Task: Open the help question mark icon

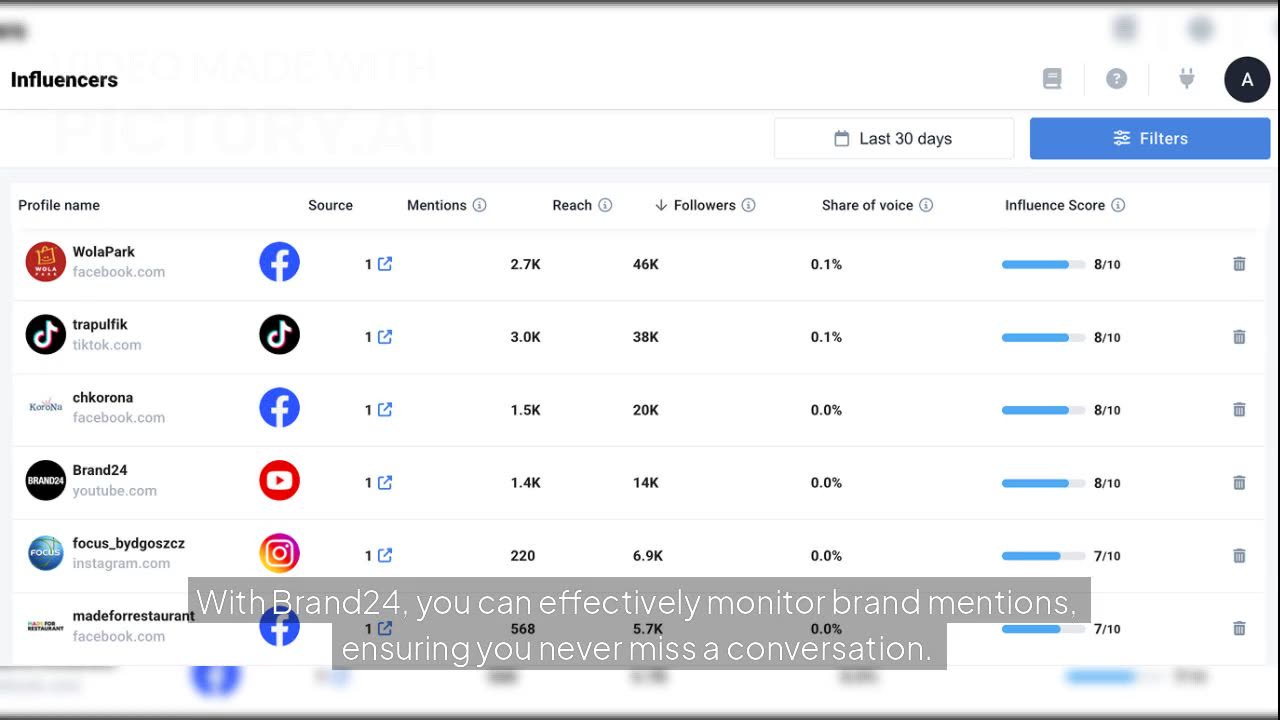Action: (1116, 79)
